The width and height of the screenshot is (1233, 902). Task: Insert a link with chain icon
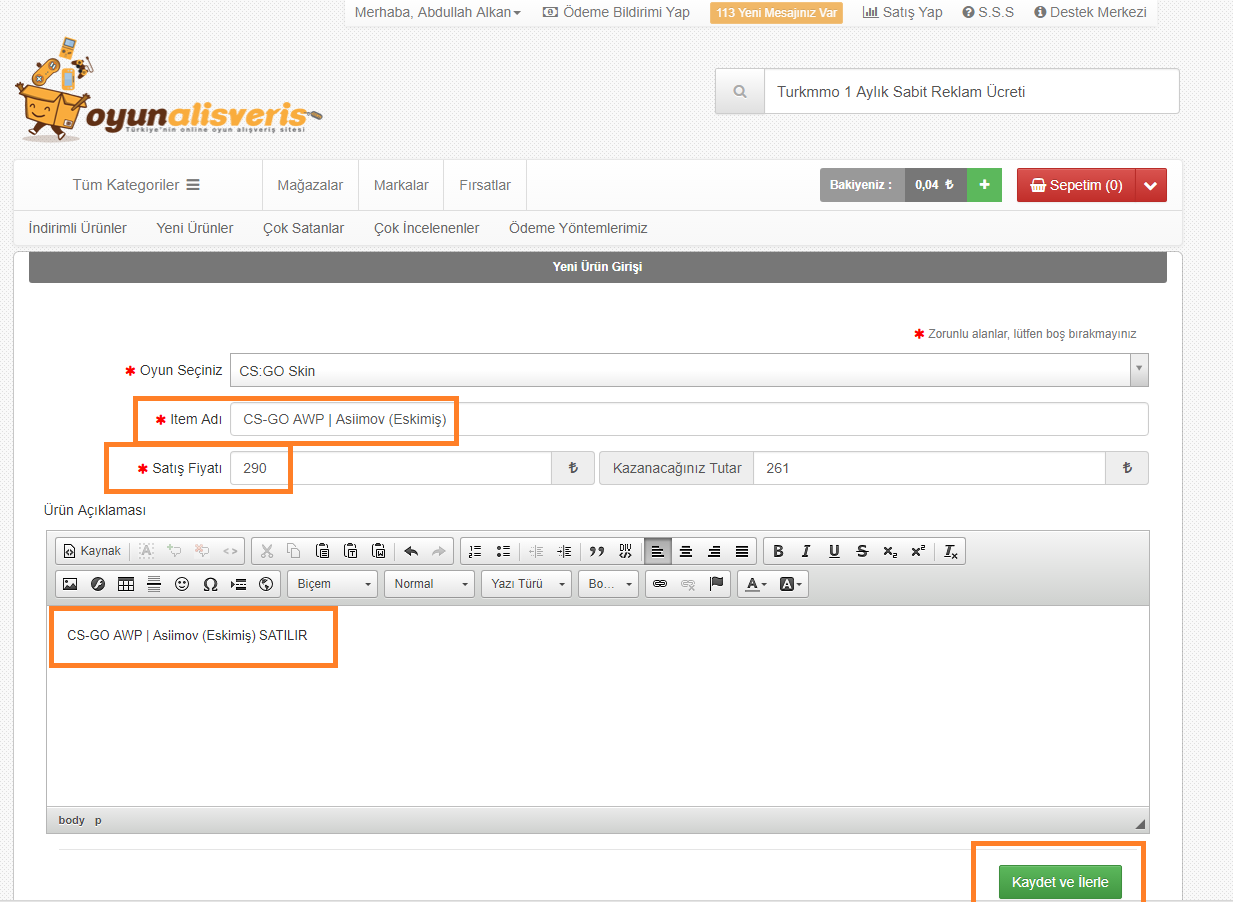659,583
